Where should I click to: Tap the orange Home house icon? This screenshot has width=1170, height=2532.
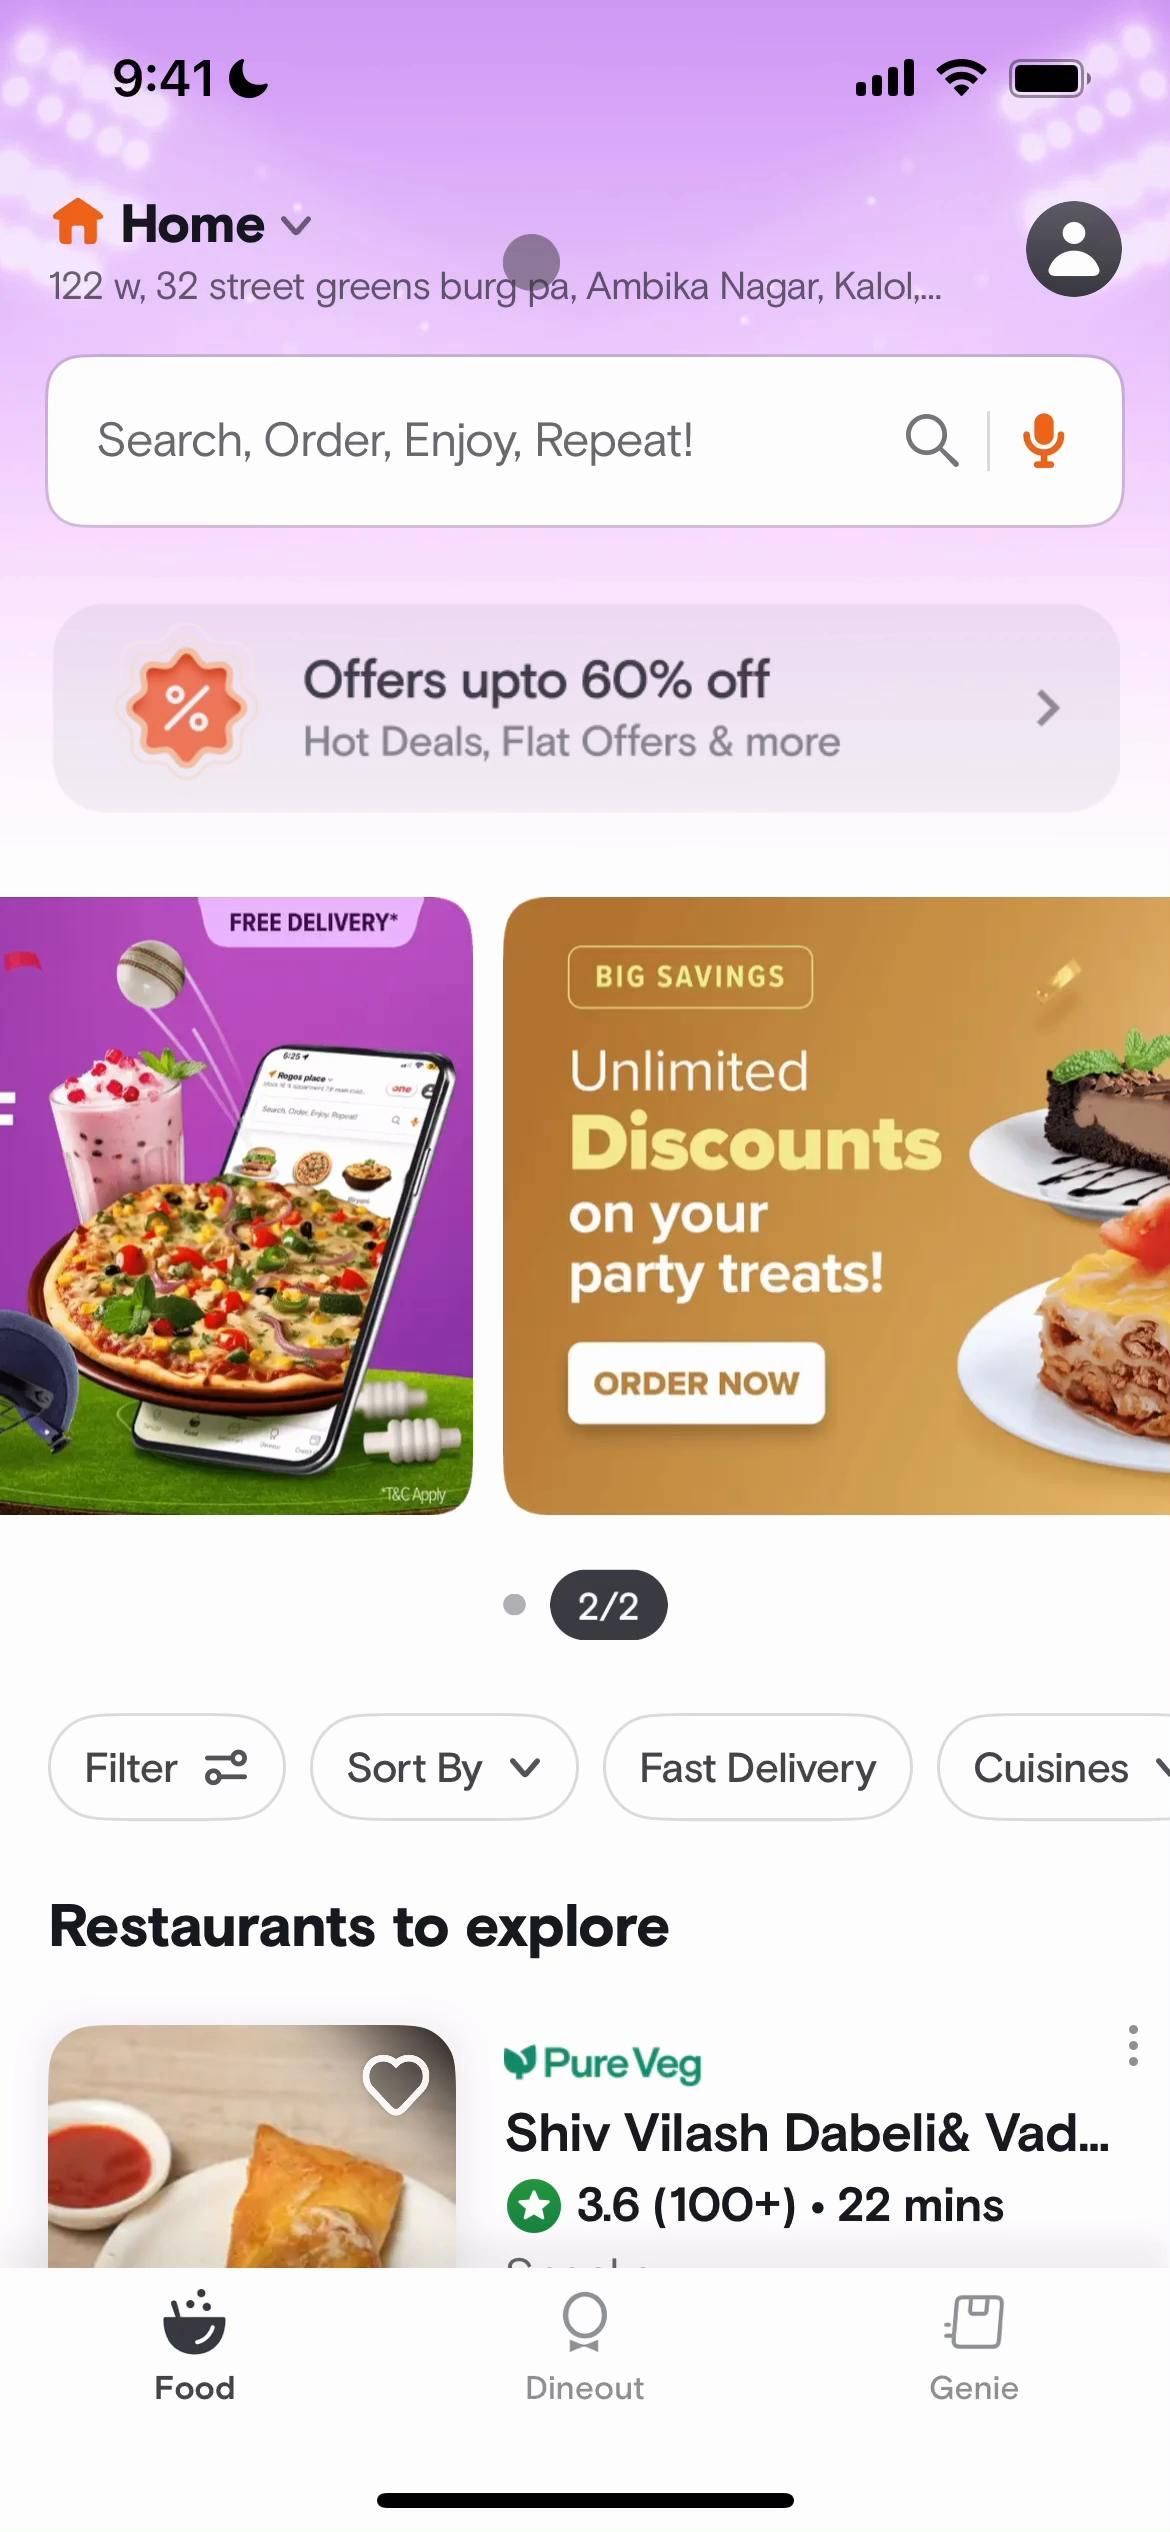coord(78,222)
